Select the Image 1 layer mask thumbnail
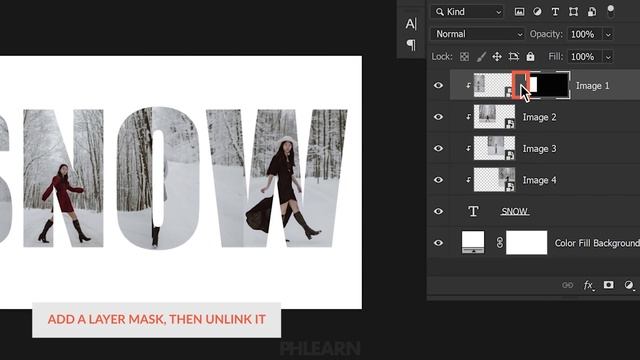Screen dimensions: 640x360 click(x=549, y=85)
